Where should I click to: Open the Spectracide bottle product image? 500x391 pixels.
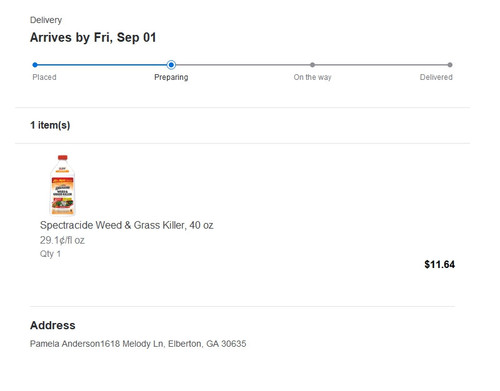pos(63,185)
